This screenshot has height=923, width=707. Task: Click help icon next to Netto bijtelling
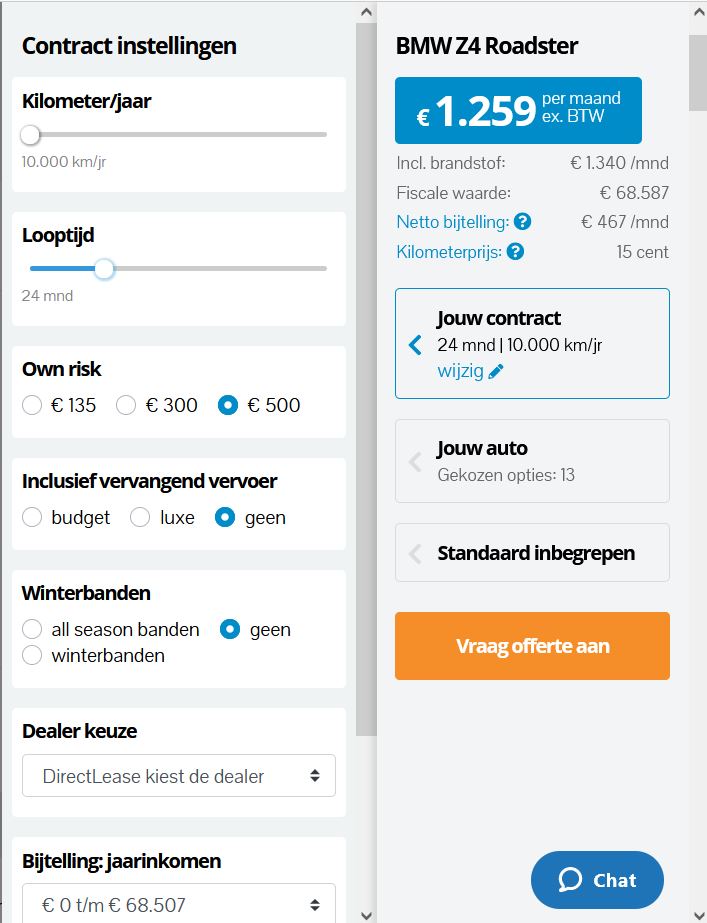522,222
